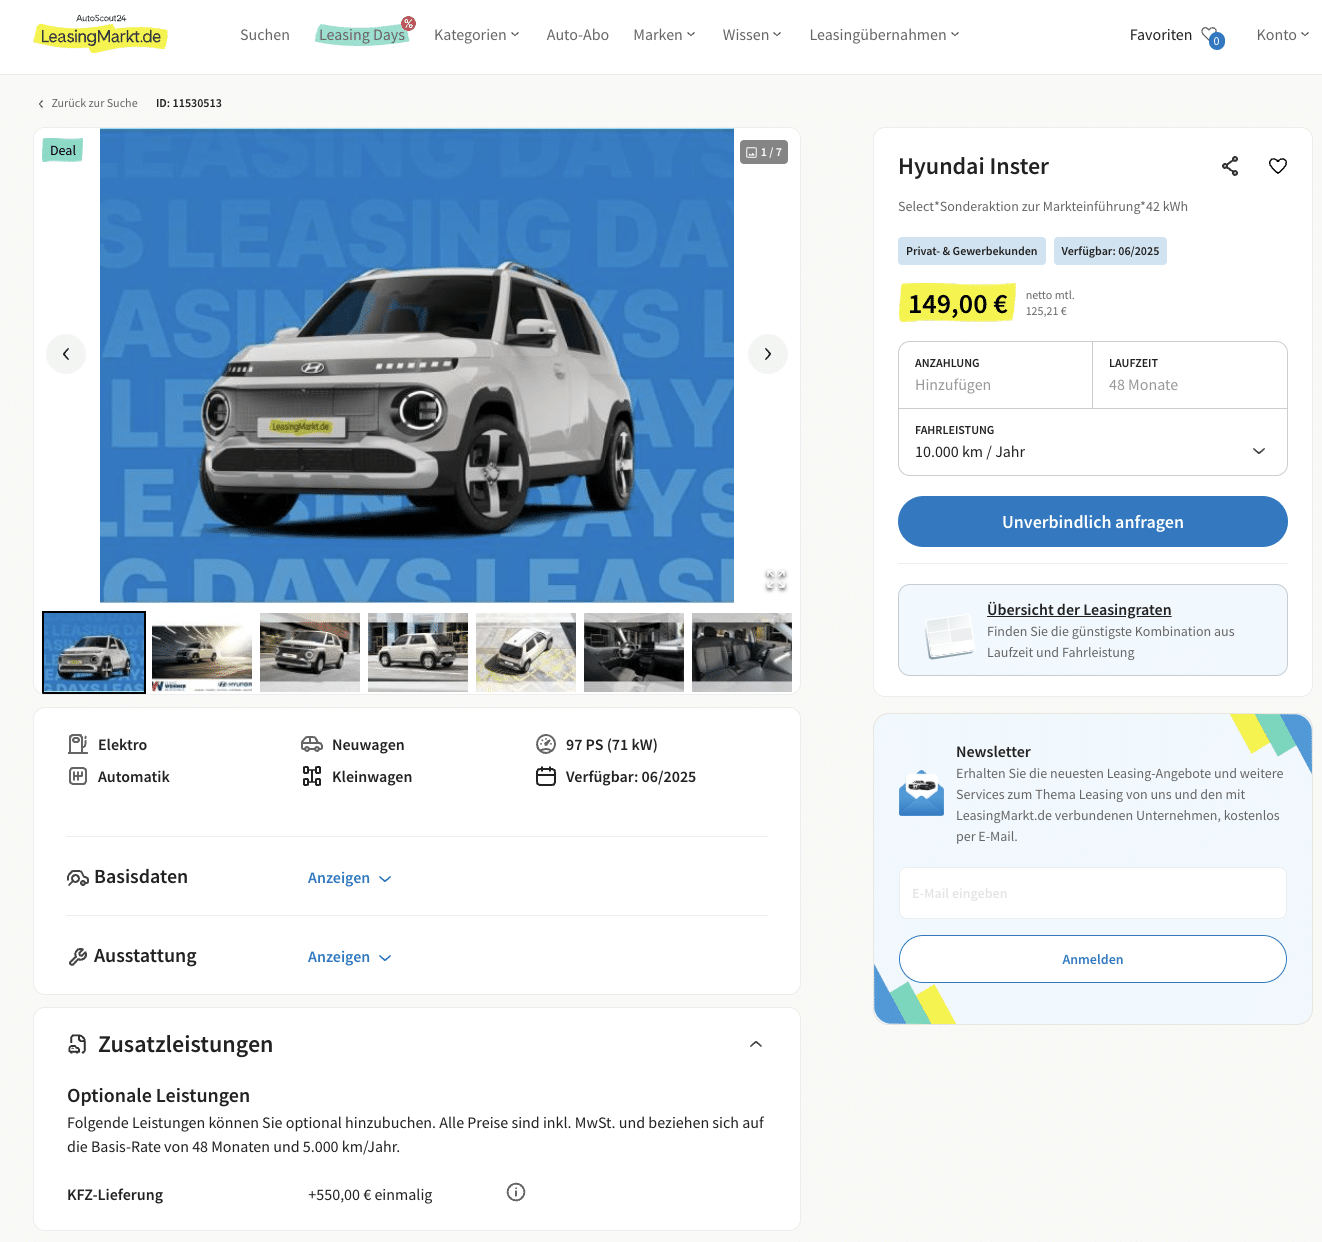The height and width of the screenshot is (1242, 1322).
Task: Click the availability calendar icon
Action: coord(546,776)
